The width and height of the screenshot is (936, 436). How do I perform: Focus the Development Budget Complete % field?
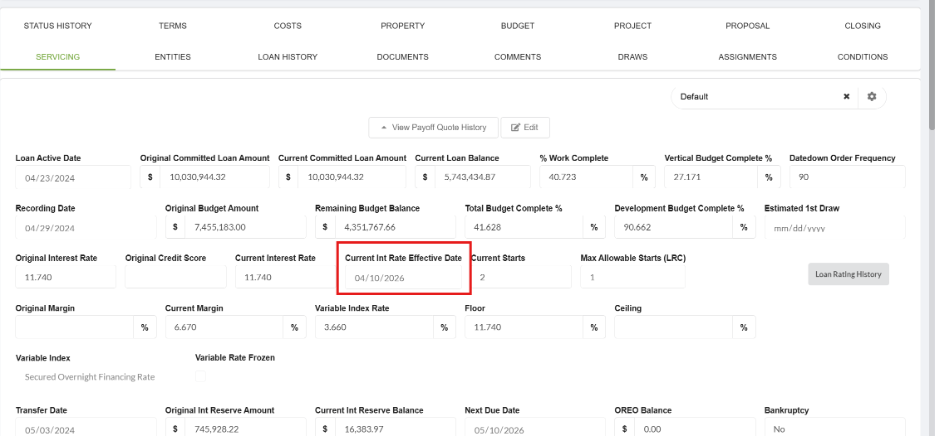tap(673, 228)
